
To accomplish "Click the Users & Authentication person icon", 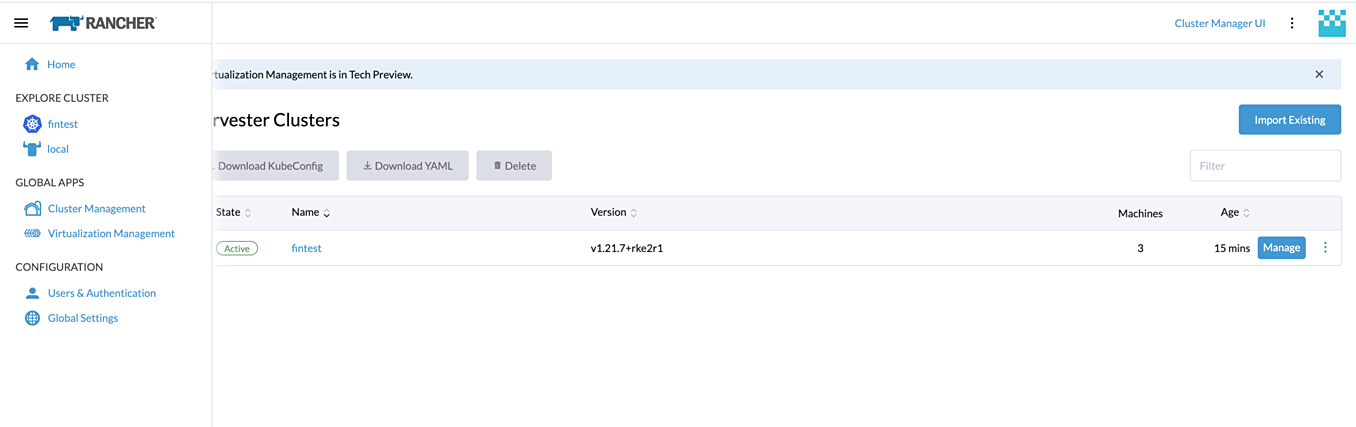I will [x=32, y=293].
